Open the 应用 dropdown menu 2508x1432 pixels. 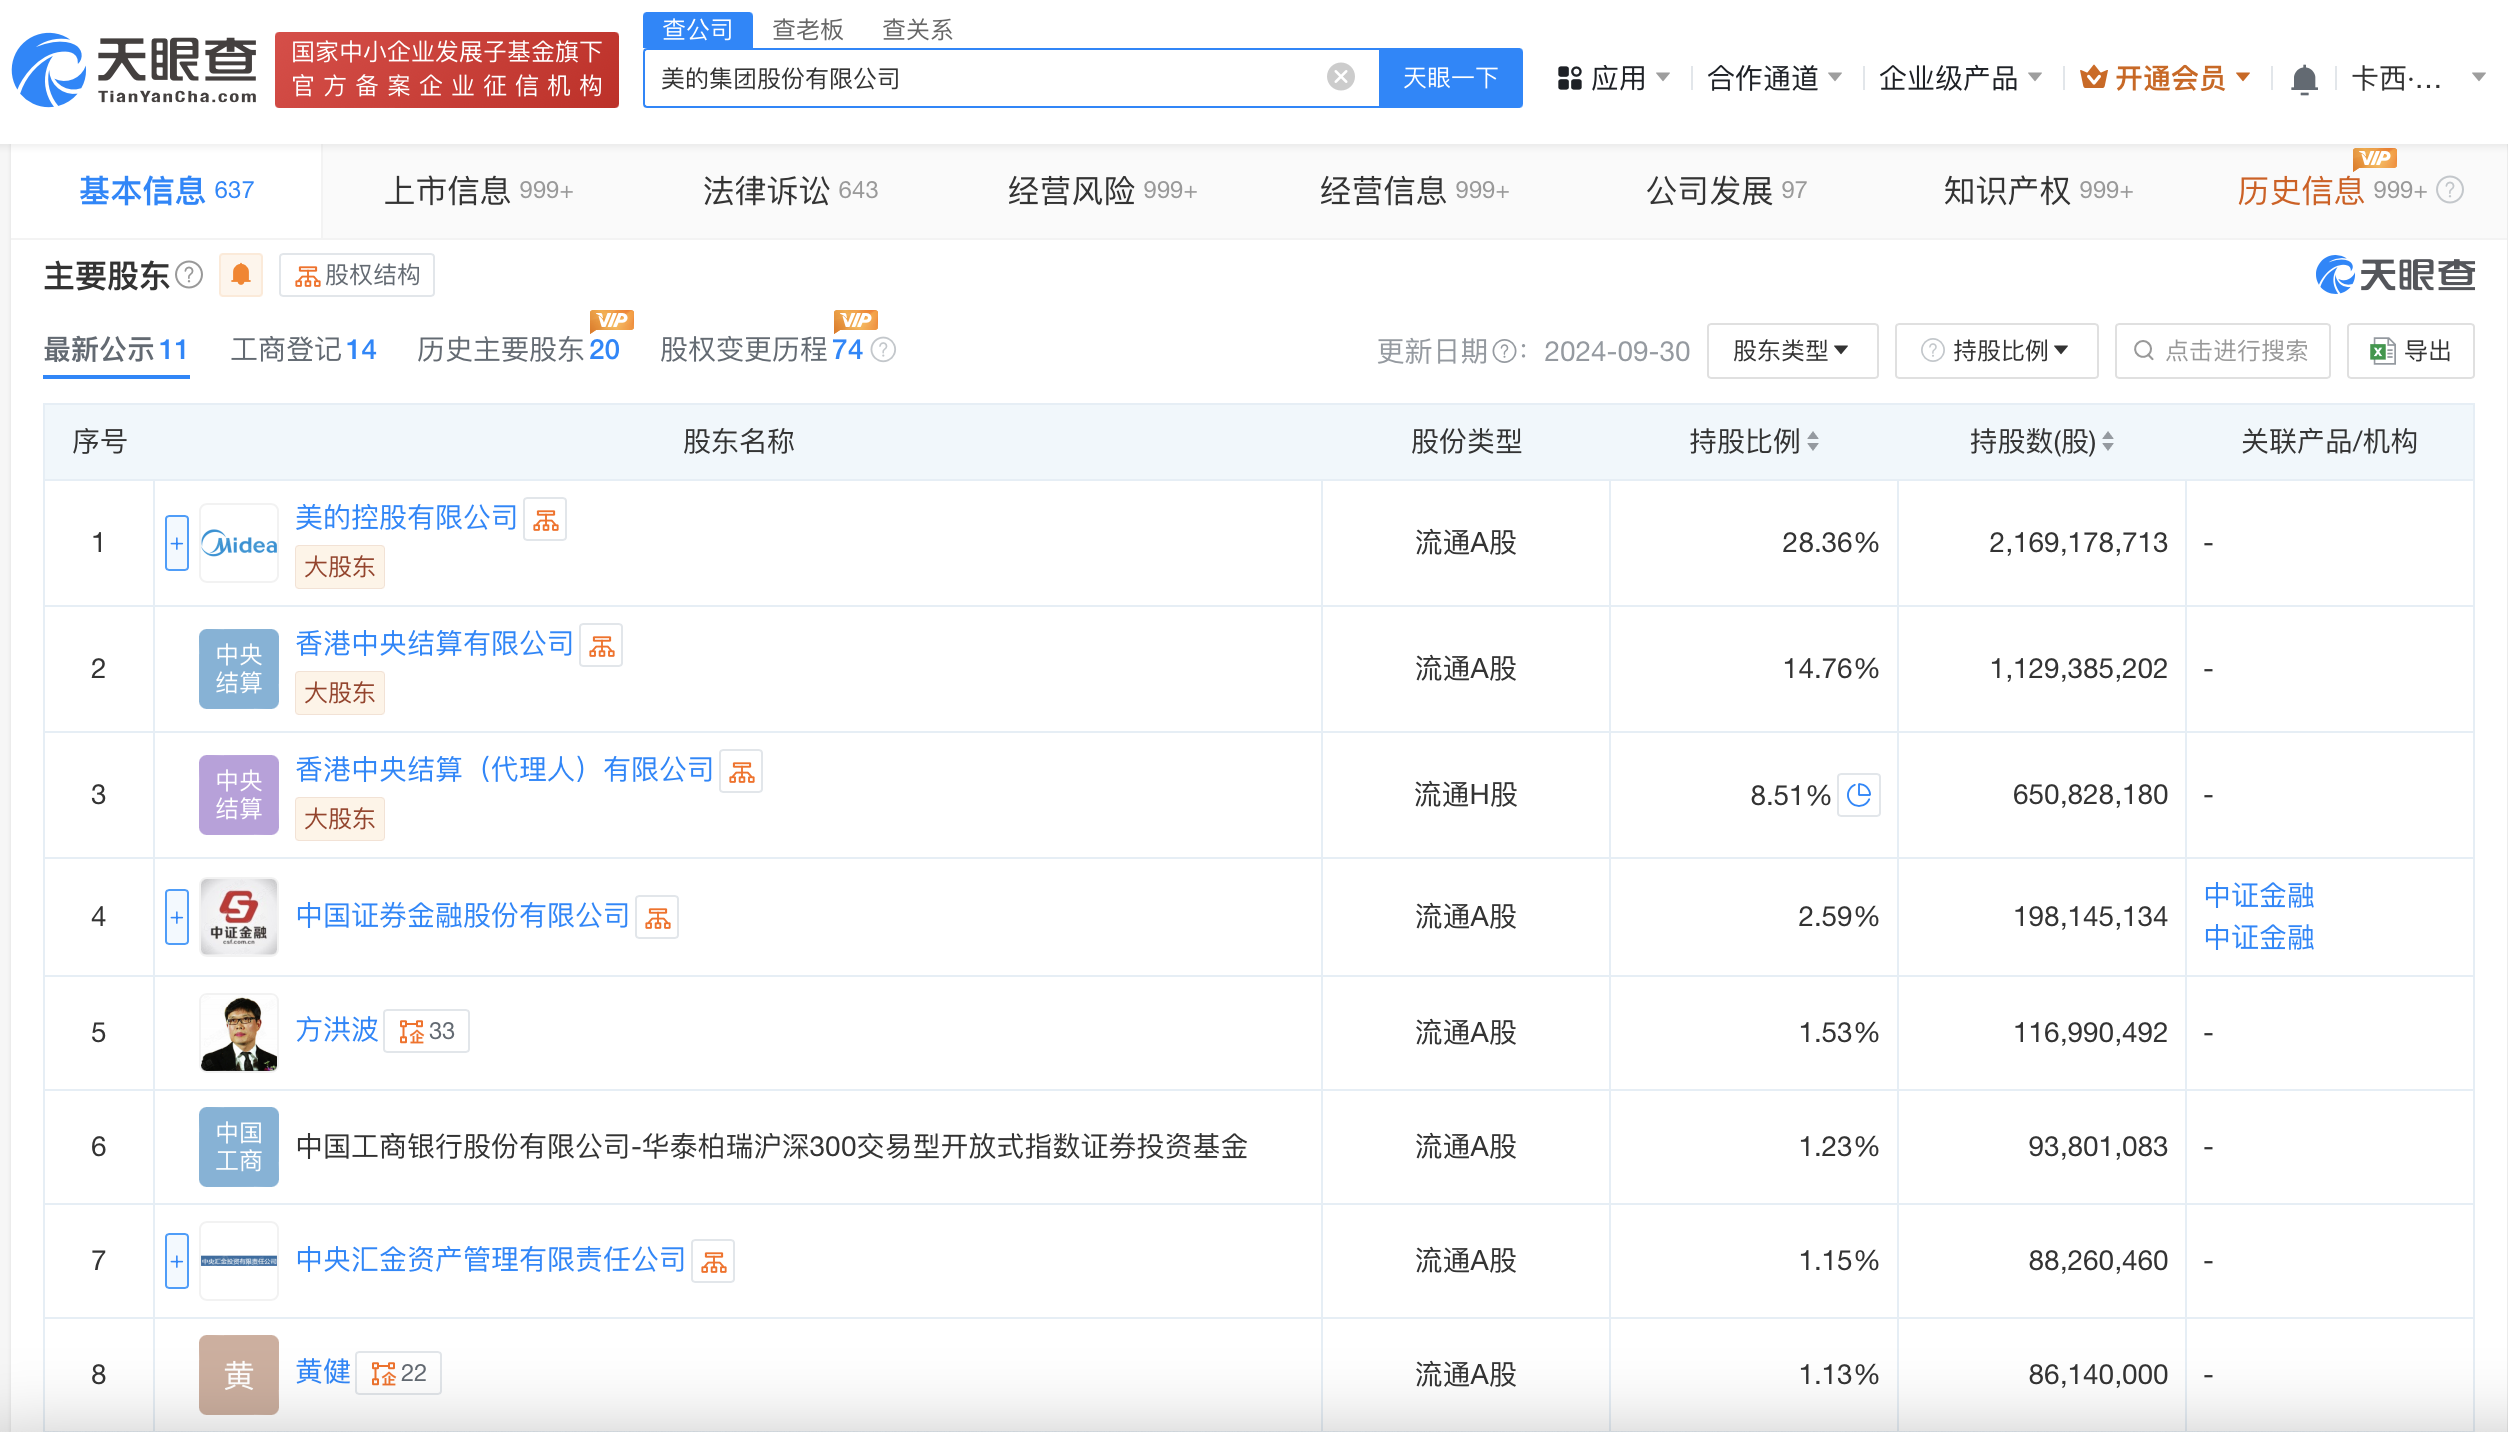pyautogui.click(x=1614, y=78)
